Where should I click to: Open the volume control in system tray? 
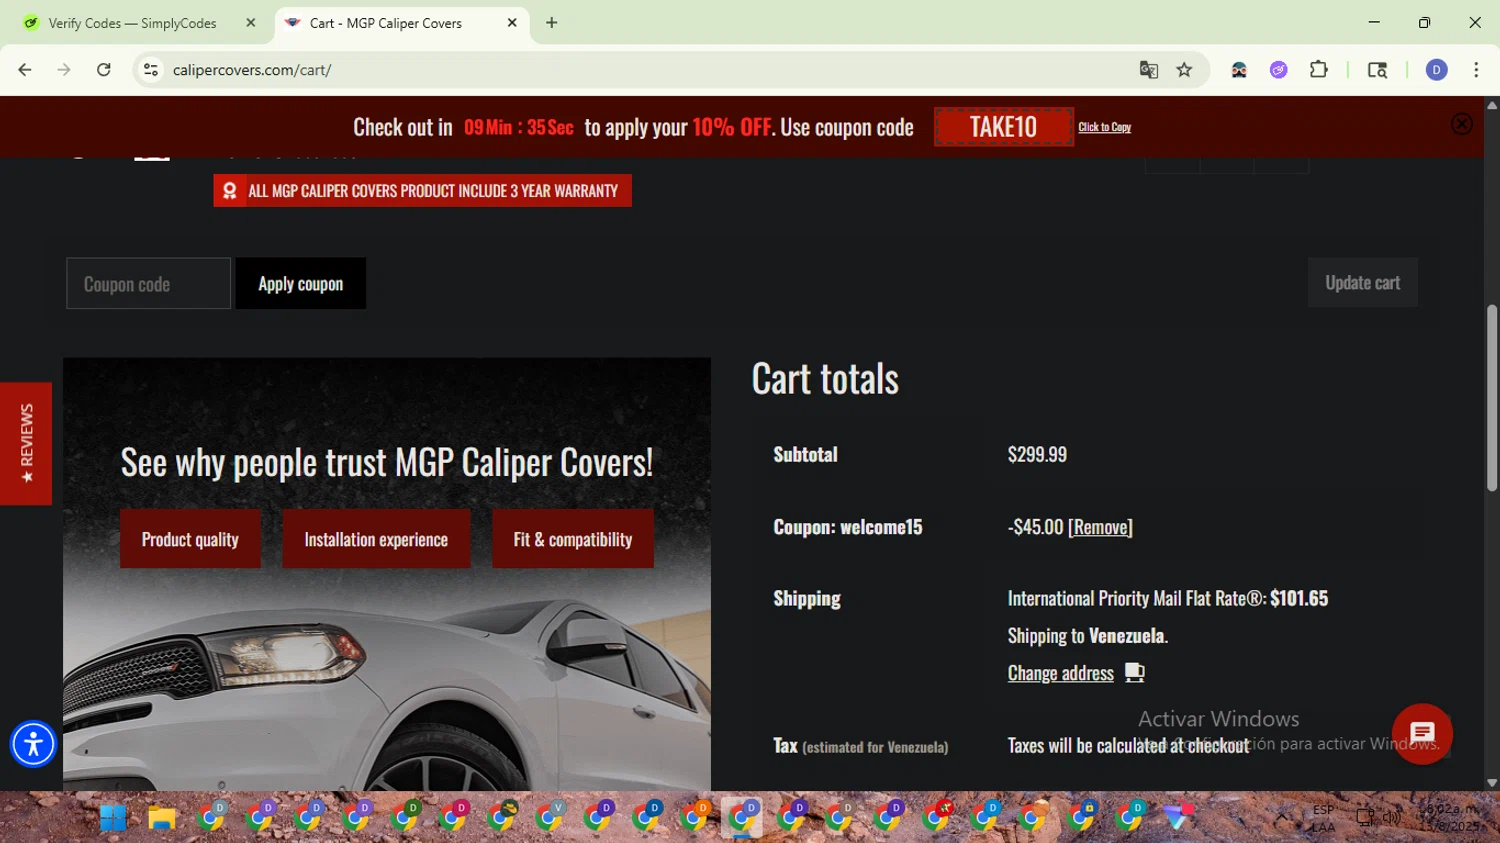1392,818
